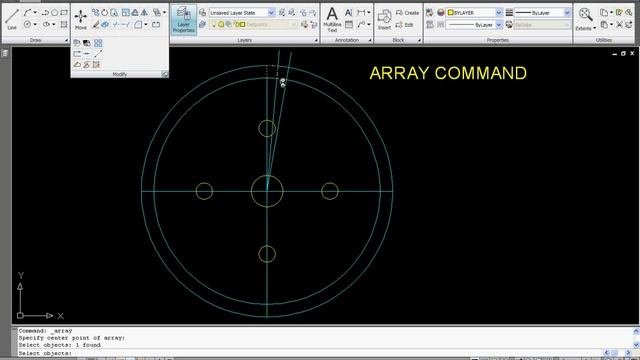Viewport: 640px width, 360px height.
Task: Click the lineweight lines icon
Action: tap(509, 13)
